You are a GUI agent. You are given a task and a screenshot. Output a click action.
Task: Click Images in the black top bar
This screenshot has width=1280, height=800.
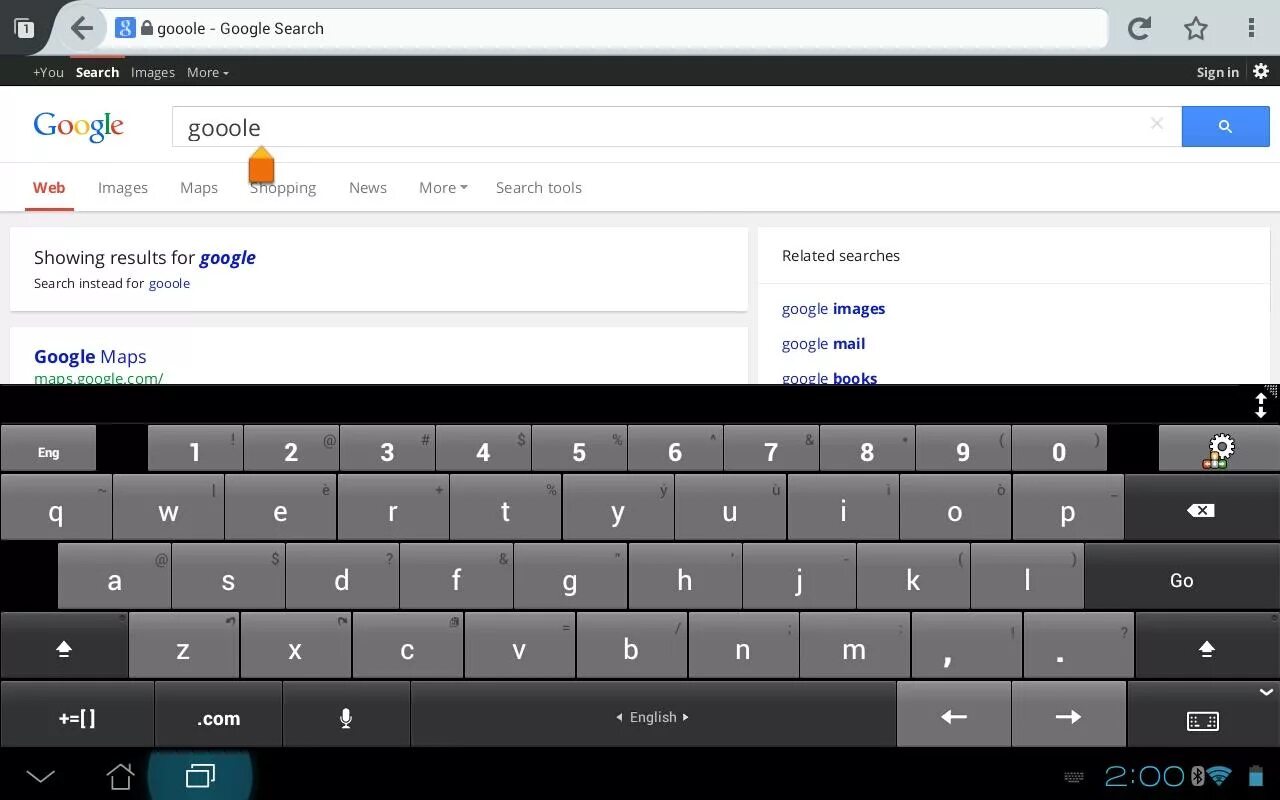(153, 72)
